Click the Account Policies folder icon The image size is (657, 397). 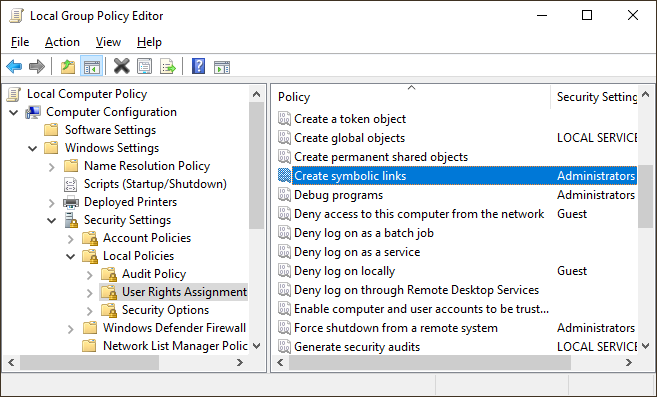90,238
